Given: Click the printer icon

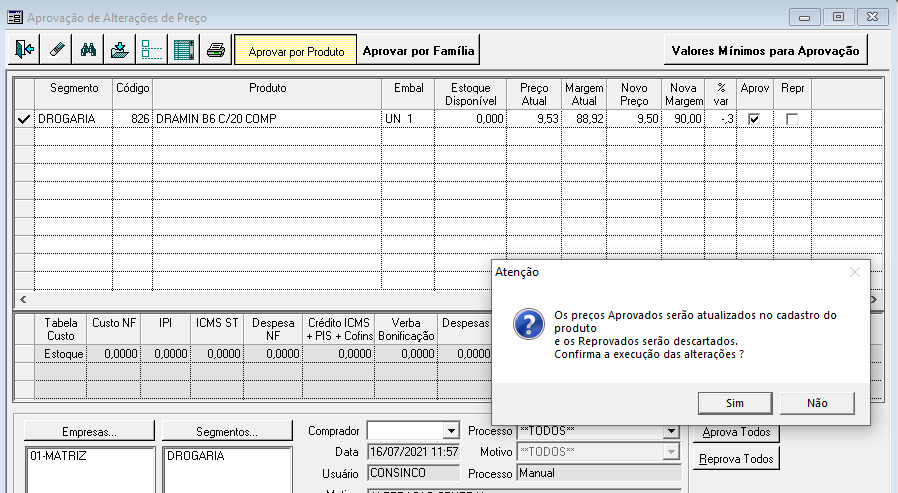Looking at the screenshot, I should 216,50.
